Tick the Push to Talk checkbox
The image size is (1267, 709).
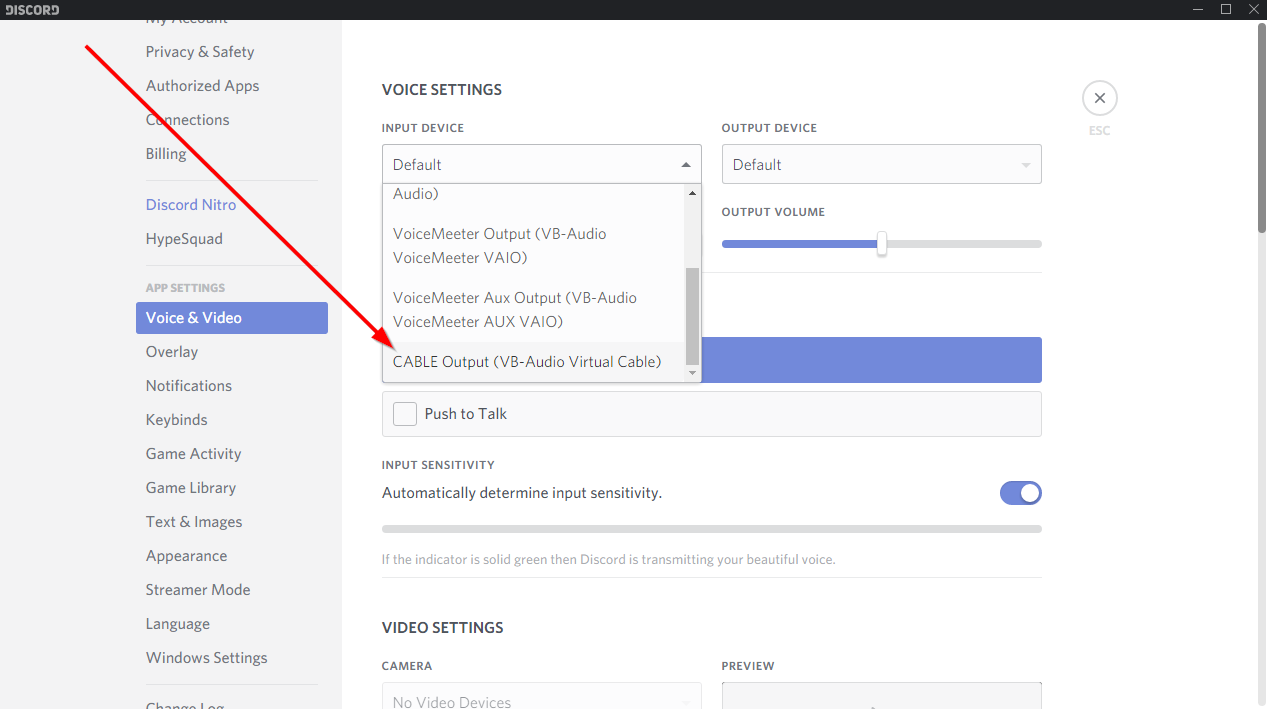click(405, 414)
